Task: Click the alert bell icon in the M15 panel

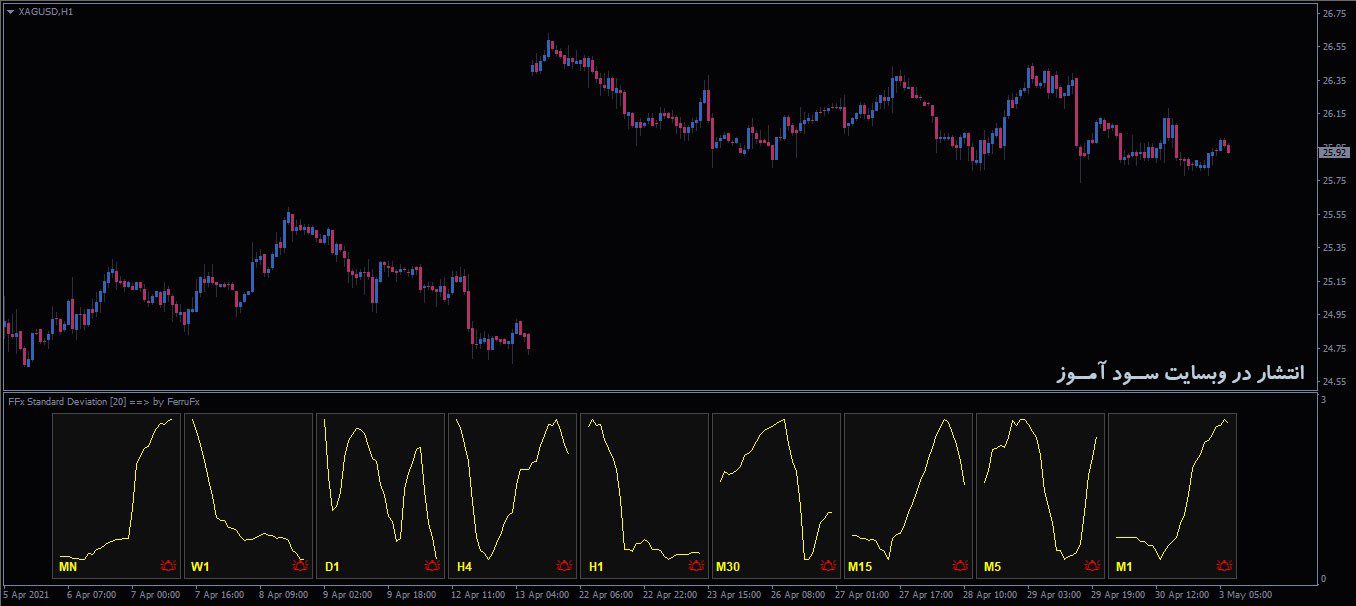Action: (958, 565)
